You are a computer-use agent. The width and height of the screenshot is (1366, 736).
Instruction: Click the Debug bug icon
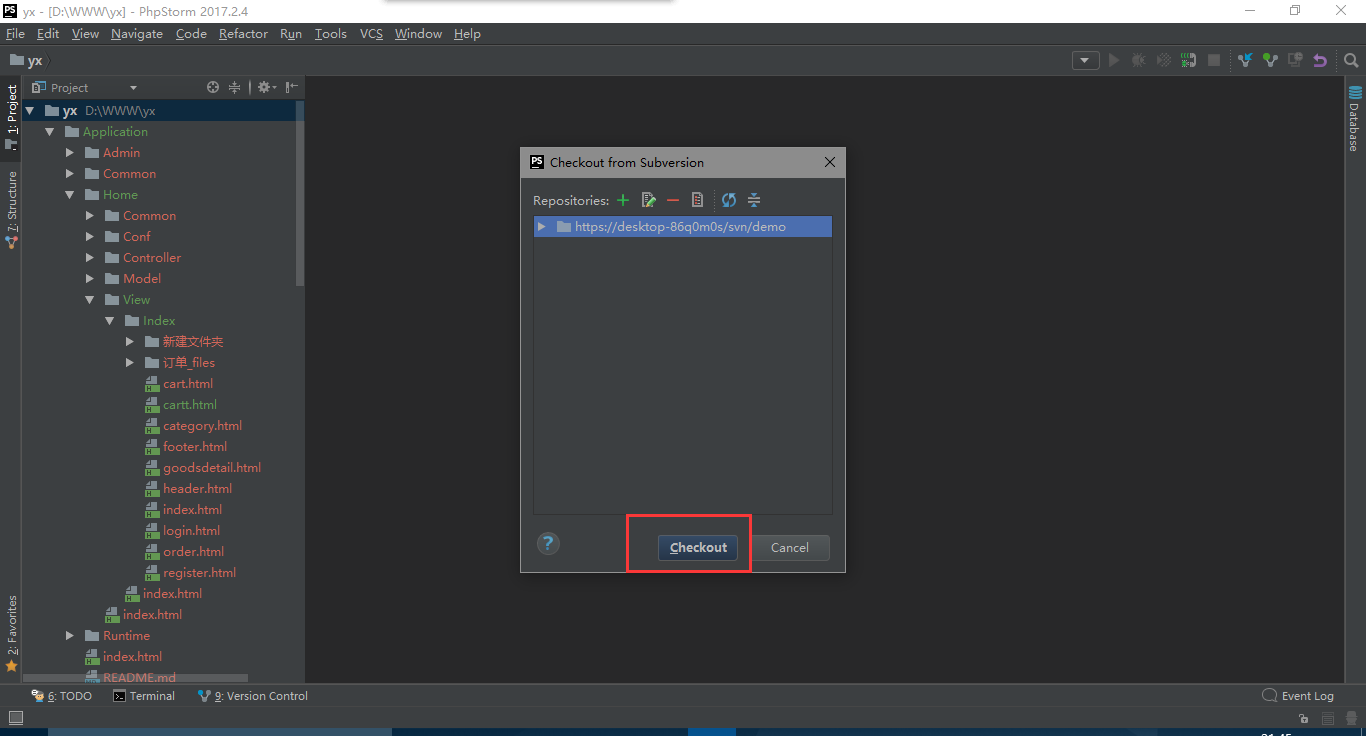coord(1139,60)
